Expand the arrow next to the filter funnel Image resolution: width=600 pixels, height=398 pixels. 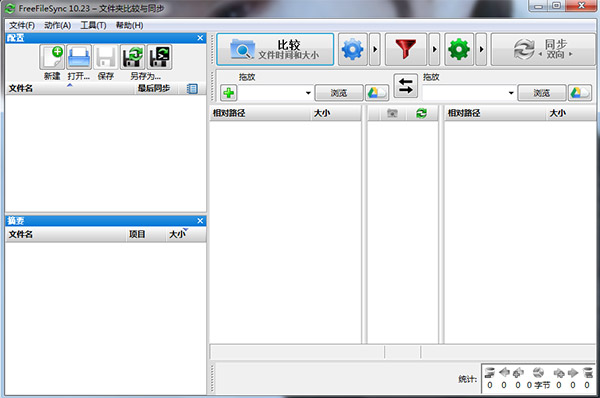tap(434, 49)
